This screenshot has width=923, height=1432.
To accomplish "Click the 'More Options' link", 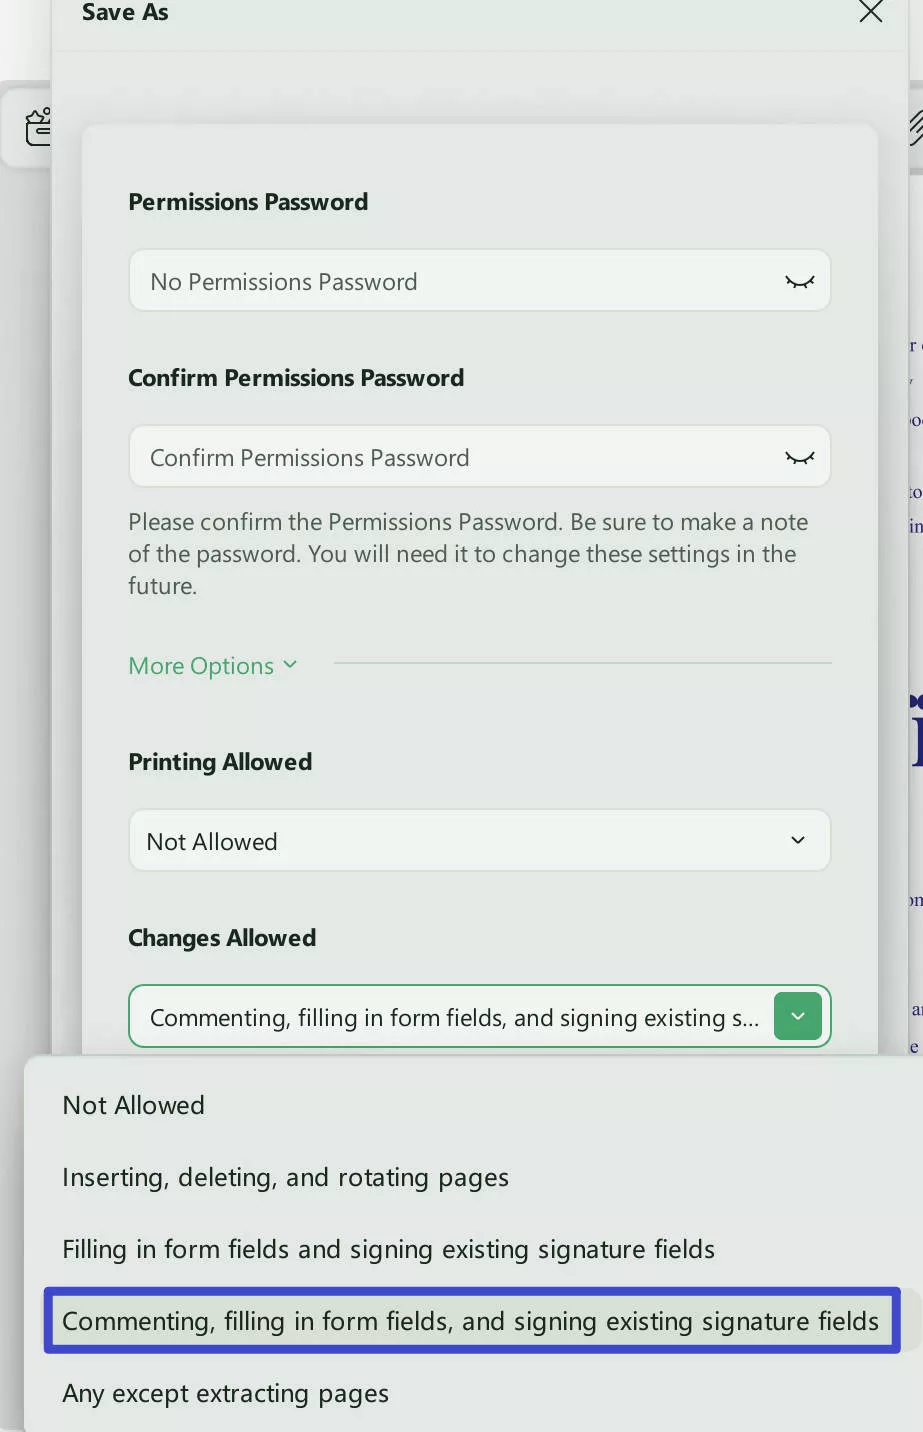I will (200, 665).
